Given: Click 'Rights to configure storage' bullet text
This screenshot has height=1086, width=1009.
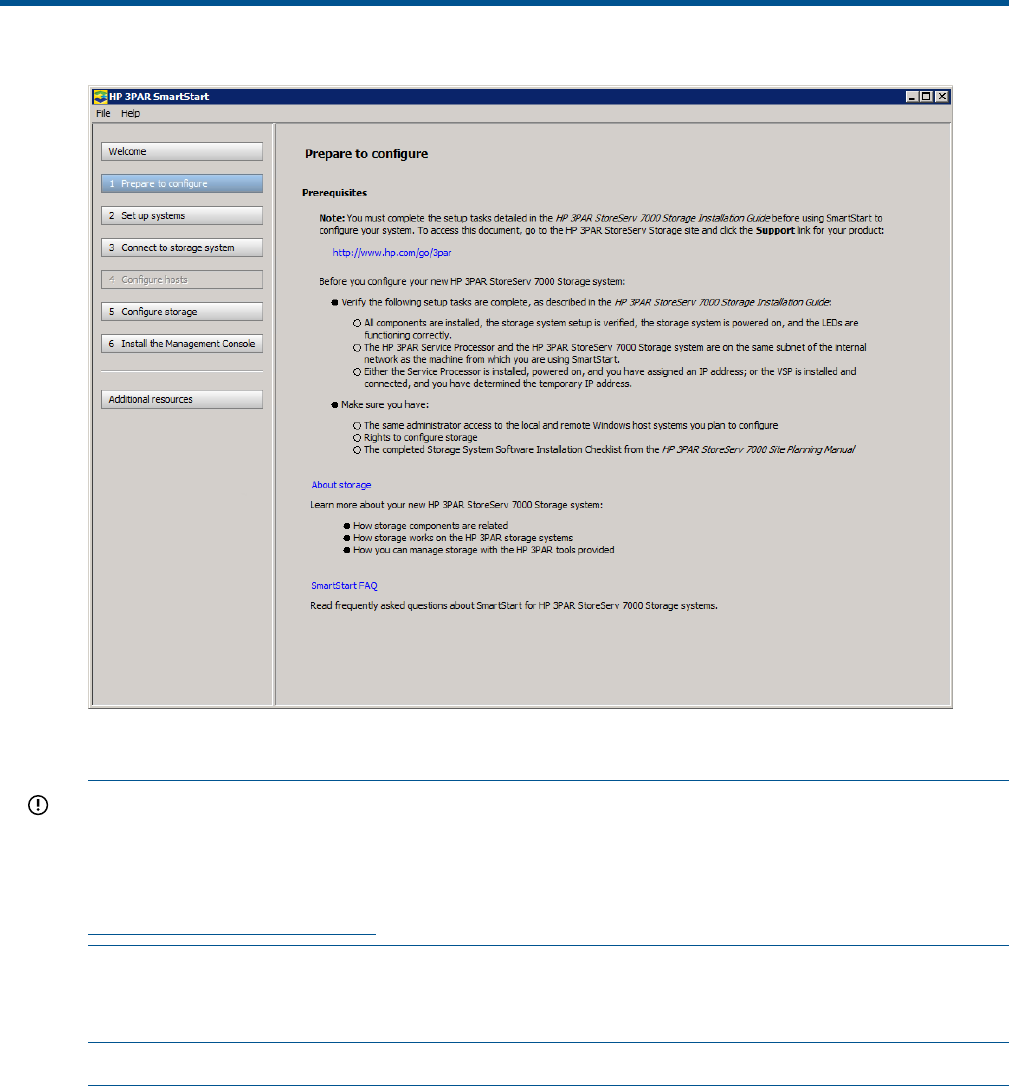Looking at the screenshot, I should click(420, 438).
